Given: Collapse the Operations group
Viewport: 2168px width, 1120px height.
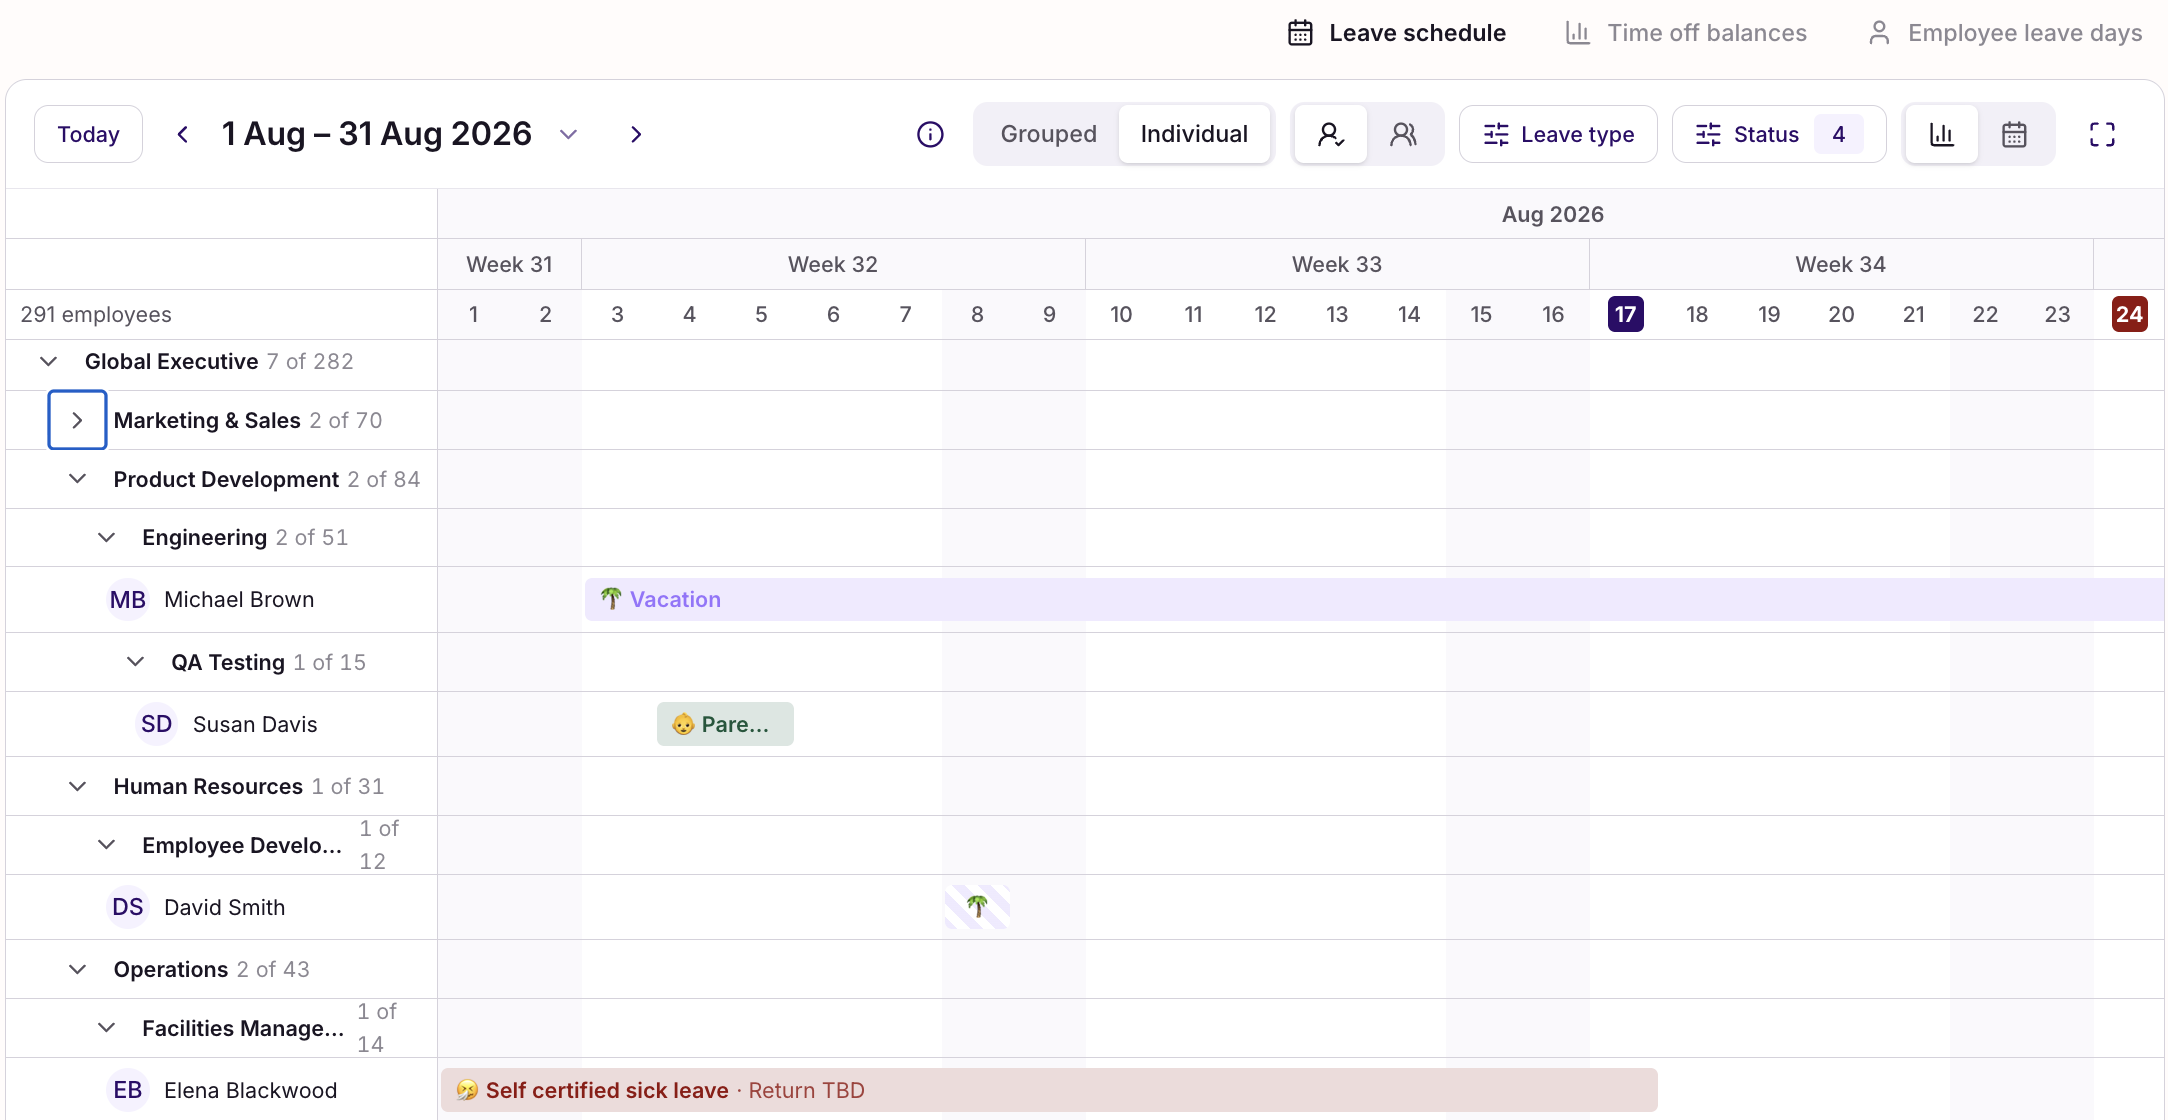Looking at the screenshot, I should click(77, 969).
